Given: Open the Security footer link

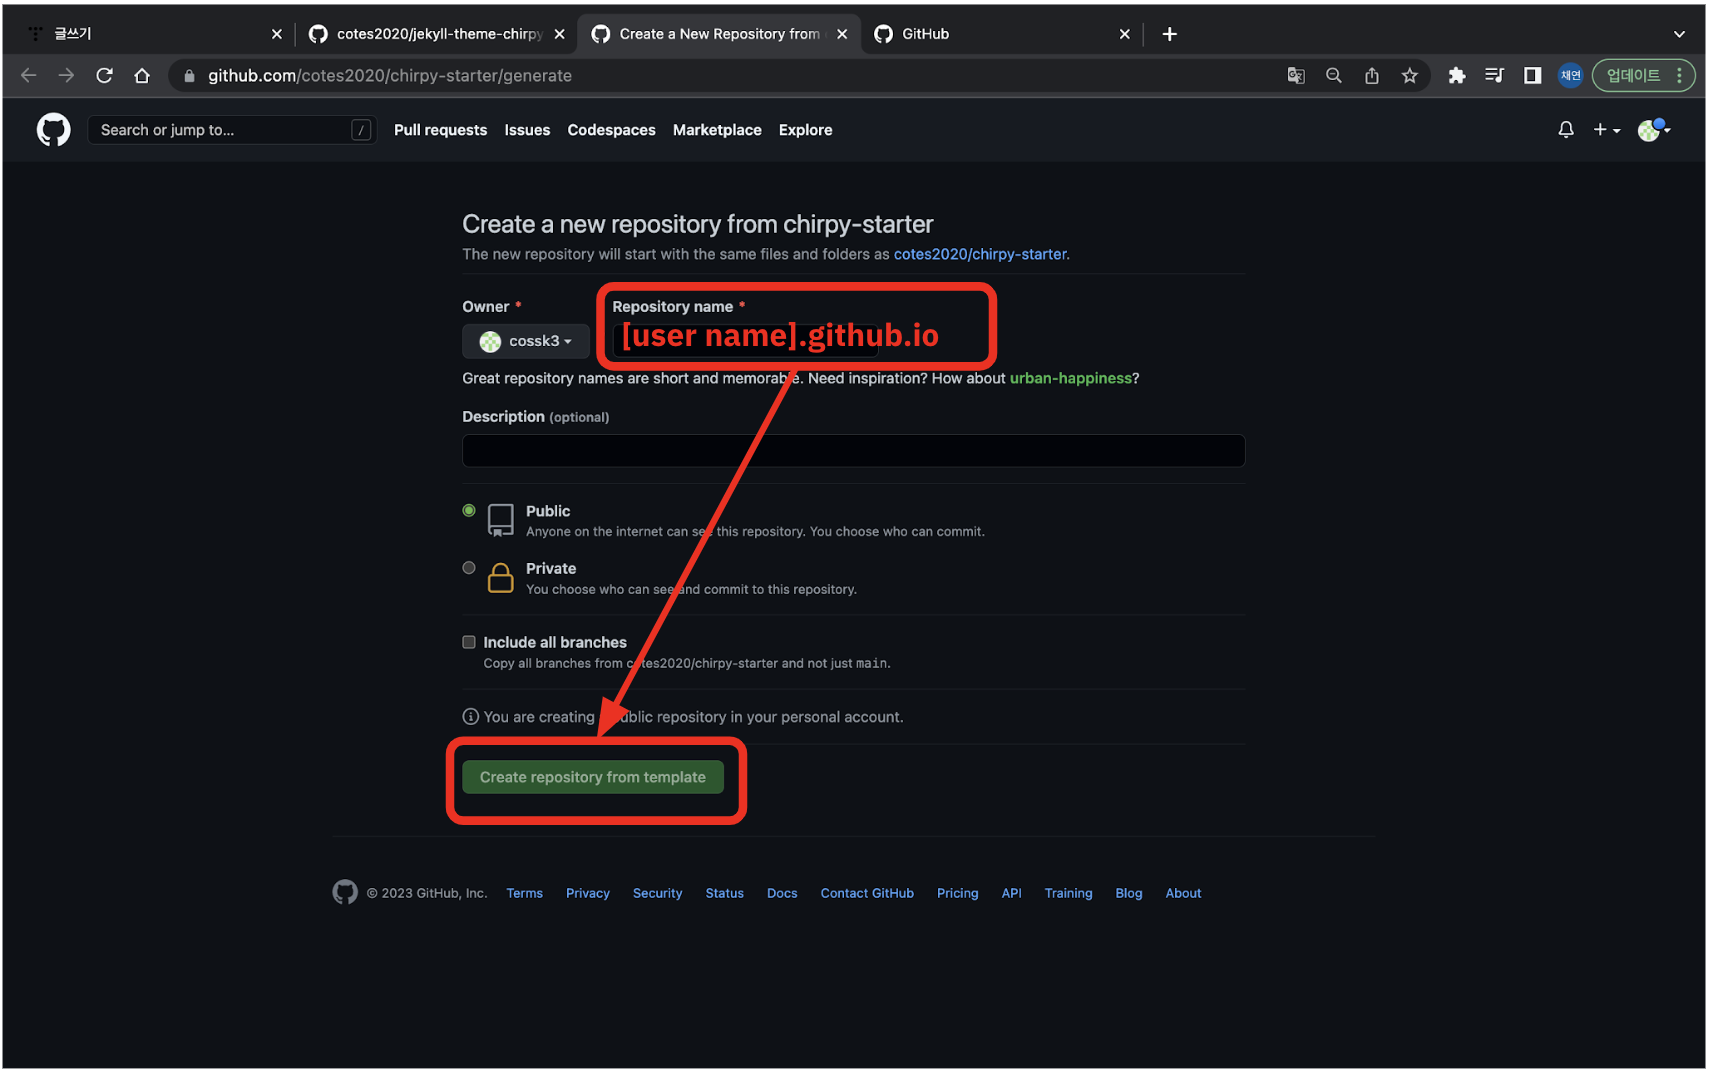Looking at the screenshot, I should [x=657, y=893].
